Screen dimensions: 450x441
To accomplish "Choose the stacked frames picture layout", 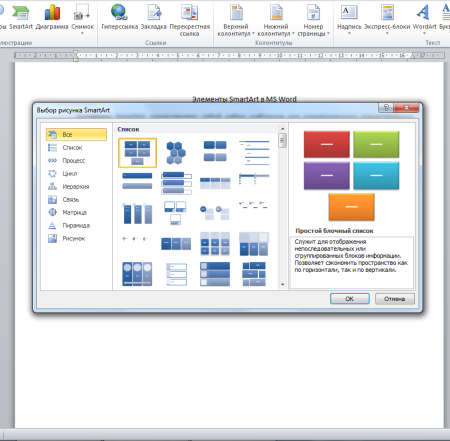I will click(x=176, y=213).
